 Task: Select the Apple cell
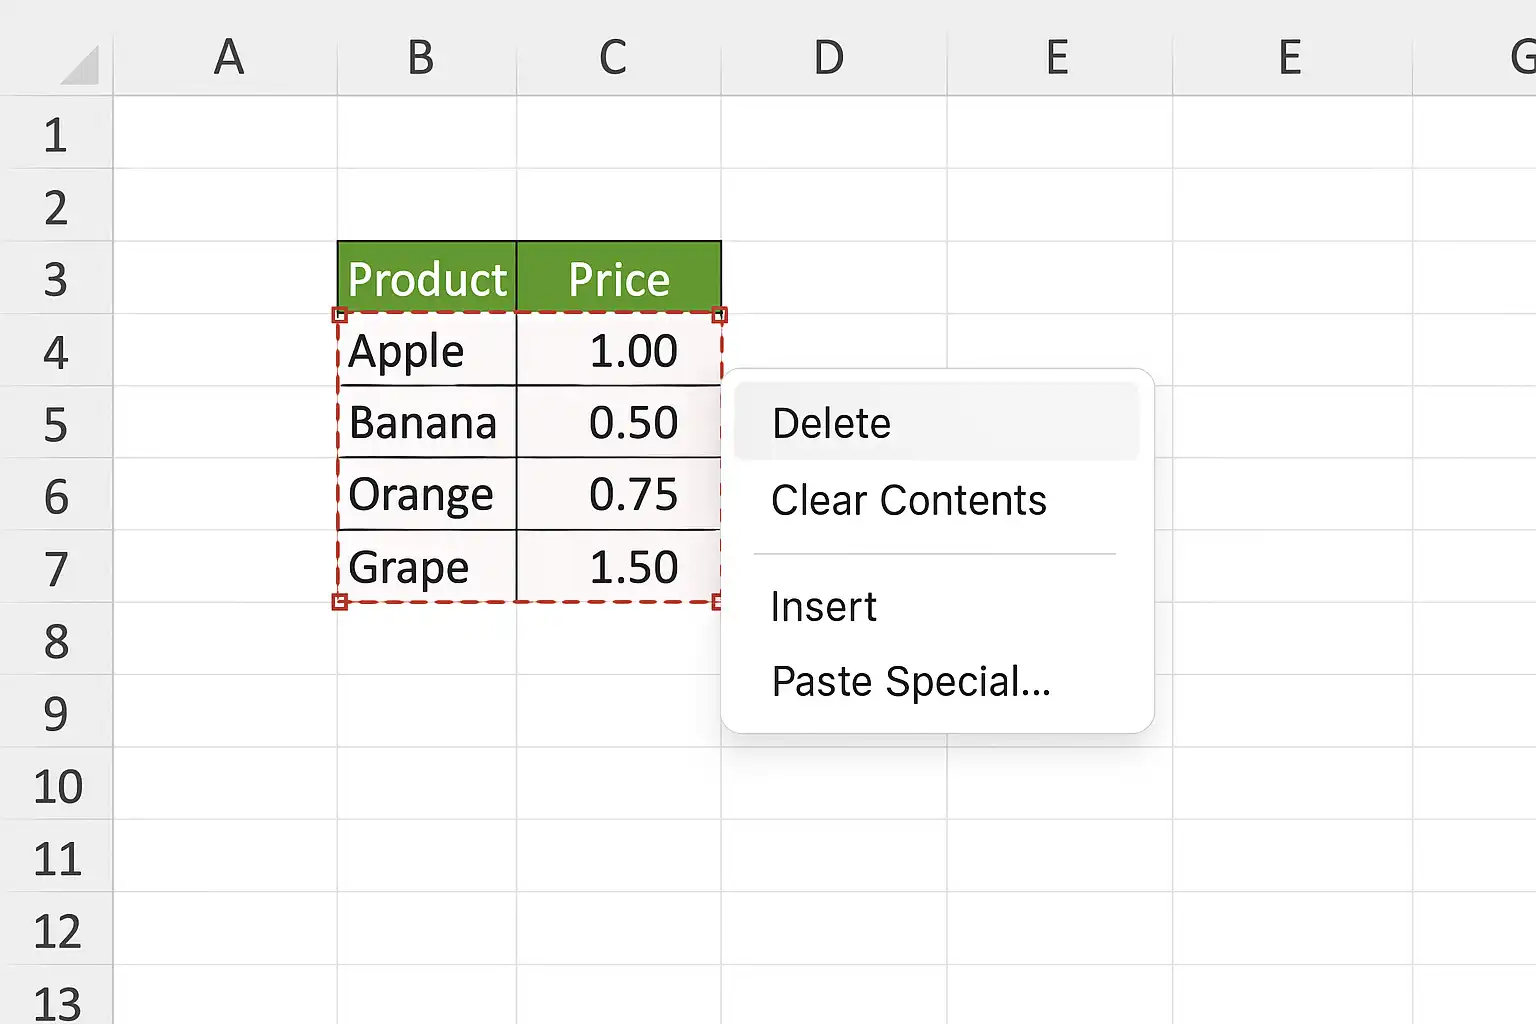click(x=427, y=350)
